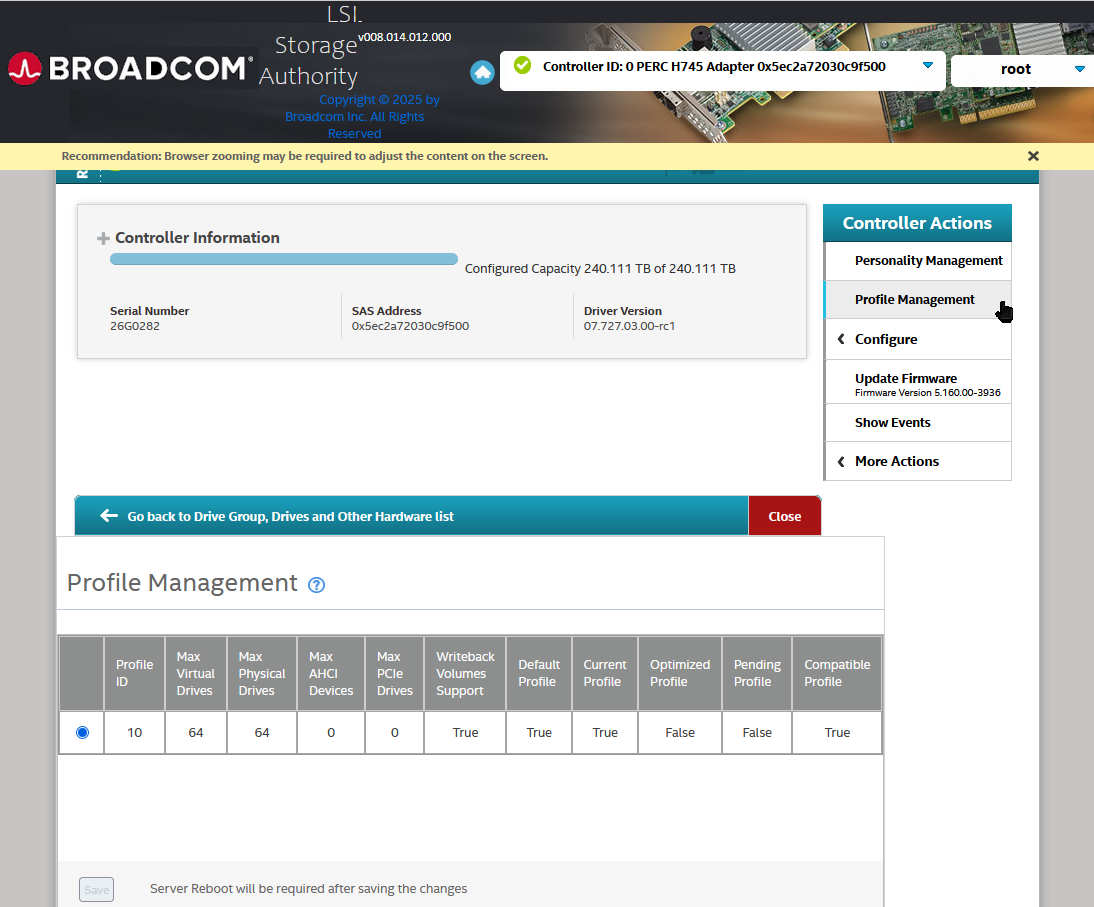Dismiss the browser zooming recommendation banner
Viewport: 1094px width, 907px height.
(x=1033, y=156)
